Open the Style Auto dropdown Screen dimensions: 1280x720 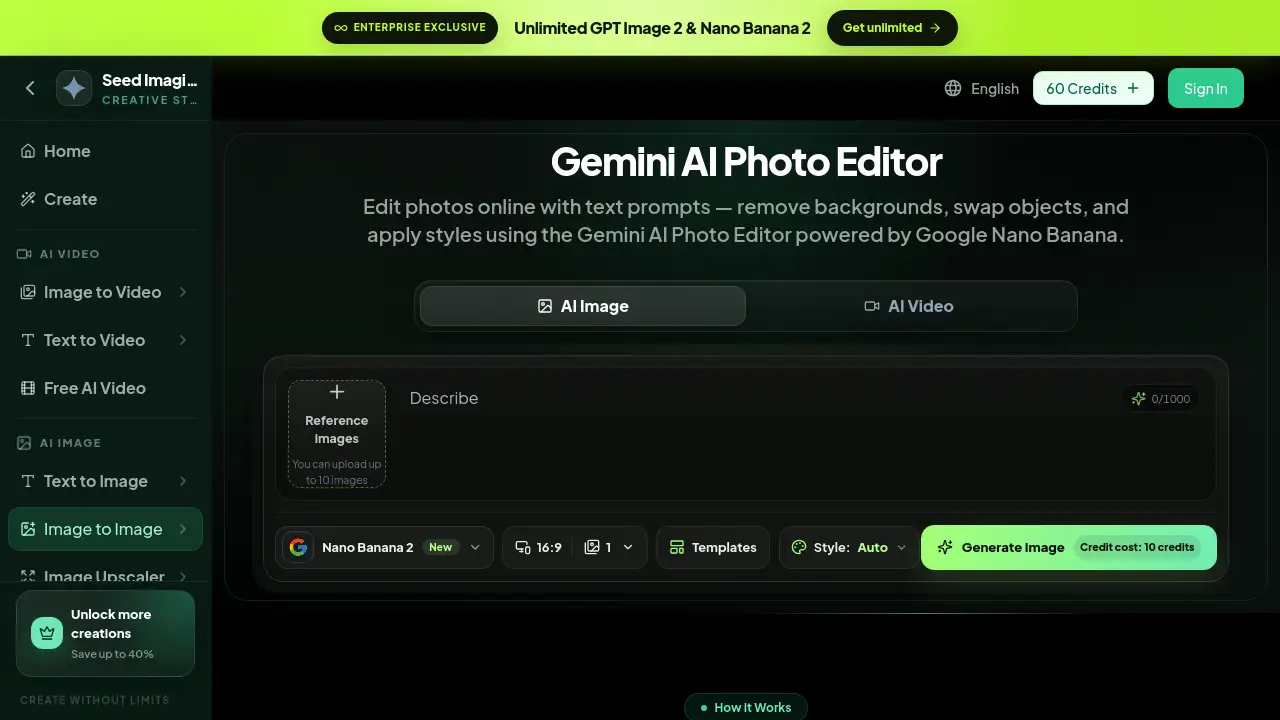click(x=849, y=547)
